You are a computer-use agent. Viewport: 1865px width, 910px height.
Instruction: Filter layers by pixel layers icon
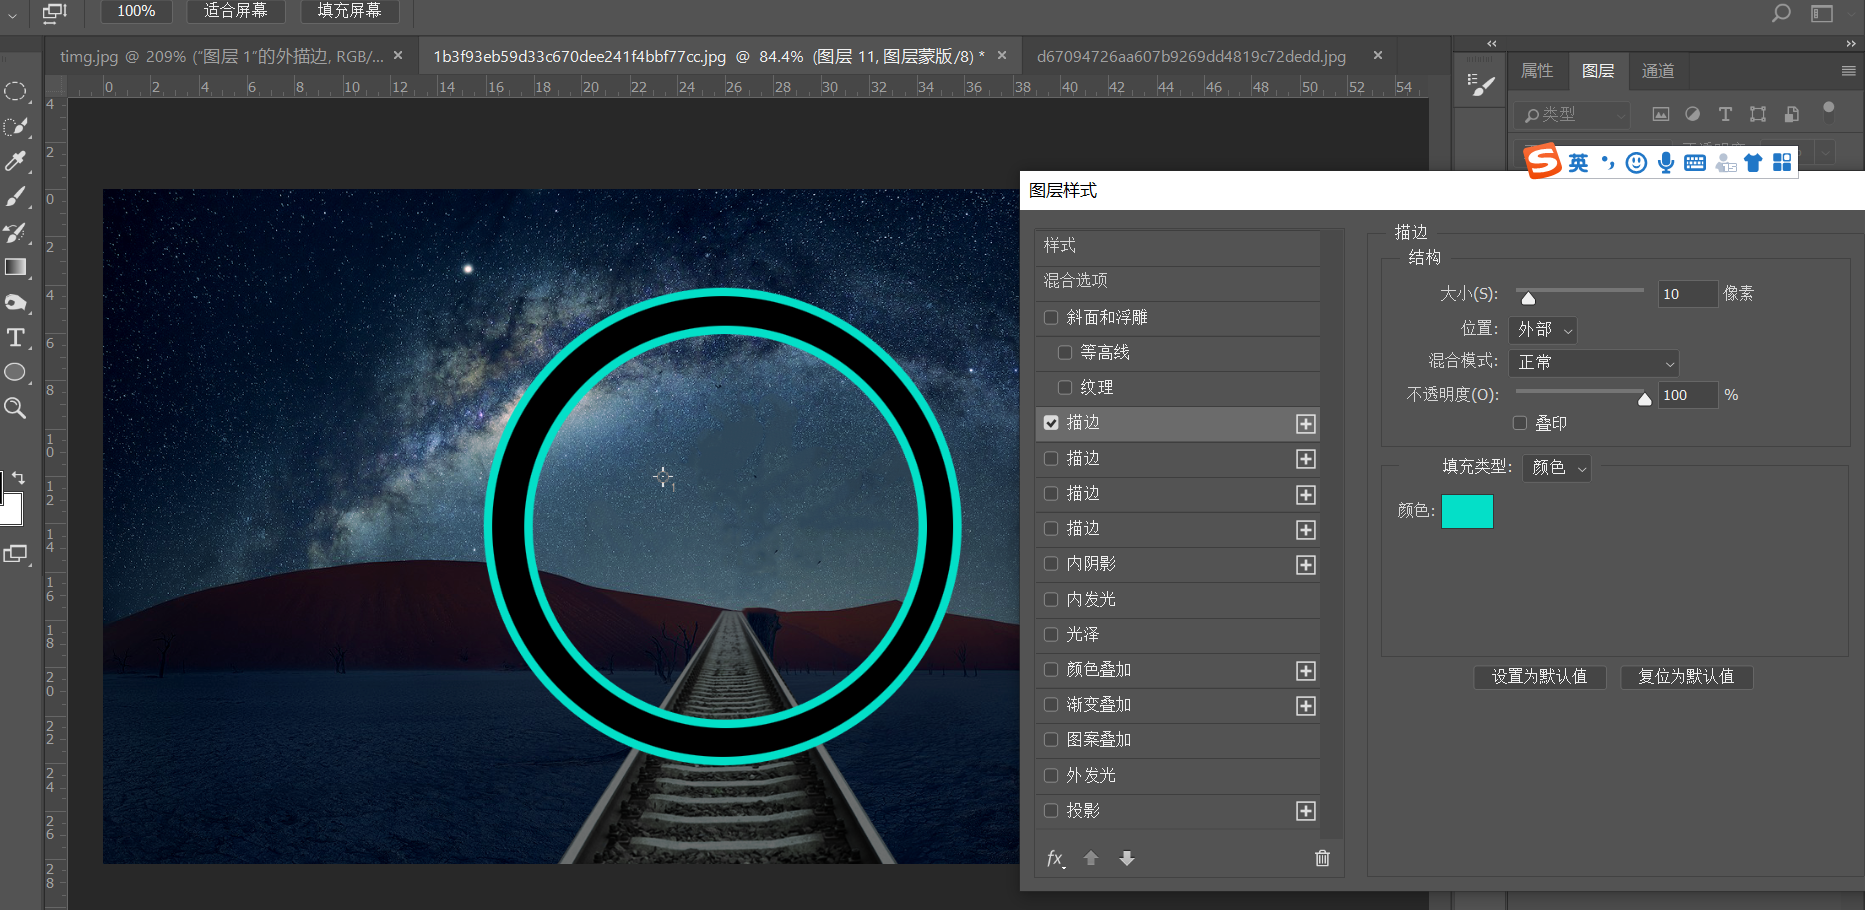[1661, 114]
